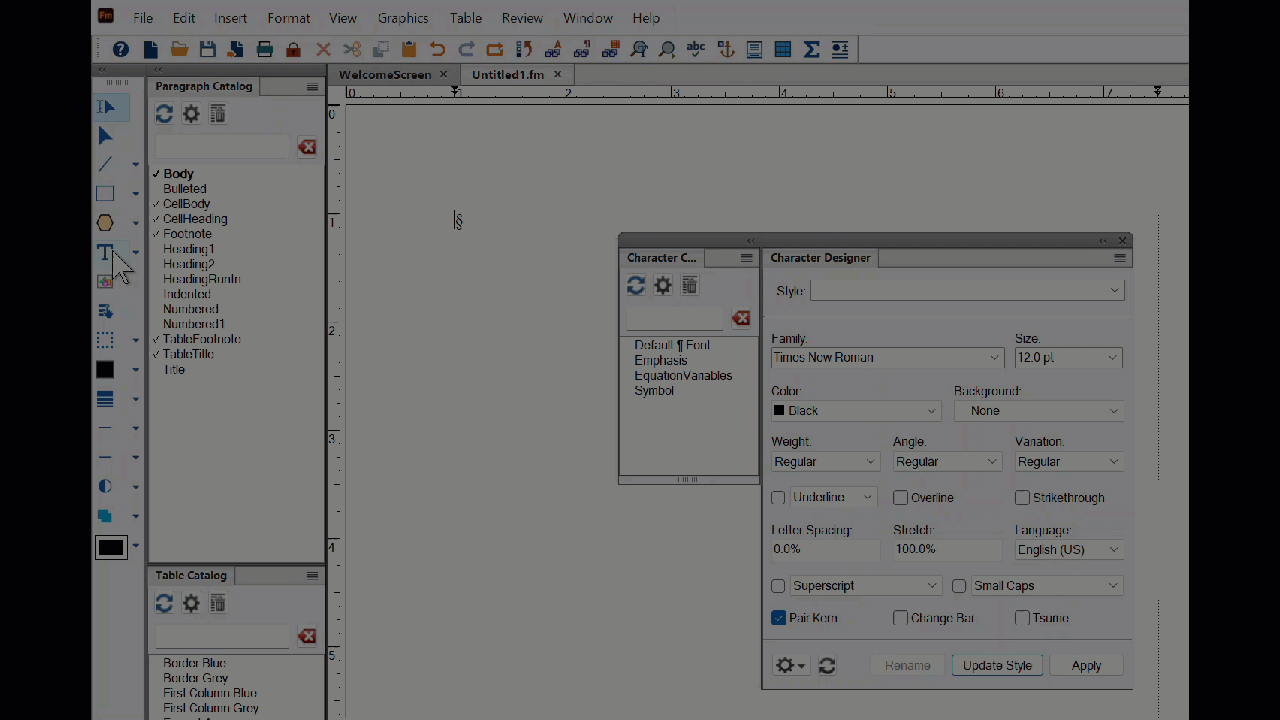Click the Update Style button
This screenshot has height=720, width=1280.
click(x=997, y=666)
